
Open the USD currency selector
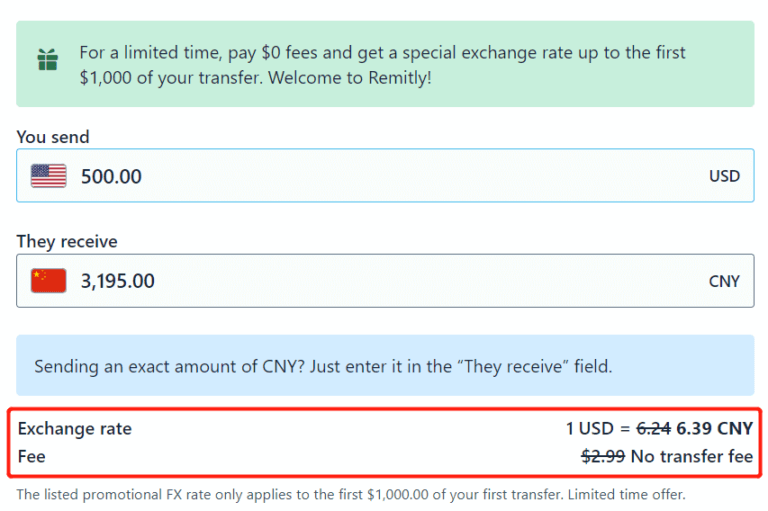coord(724,176)
